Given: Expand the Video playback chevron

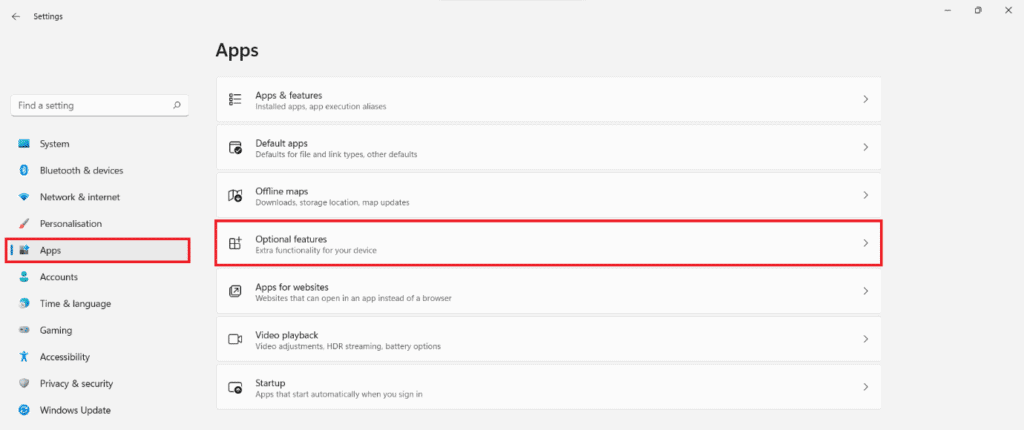Looking at the screenshot, I should point(866,339).
